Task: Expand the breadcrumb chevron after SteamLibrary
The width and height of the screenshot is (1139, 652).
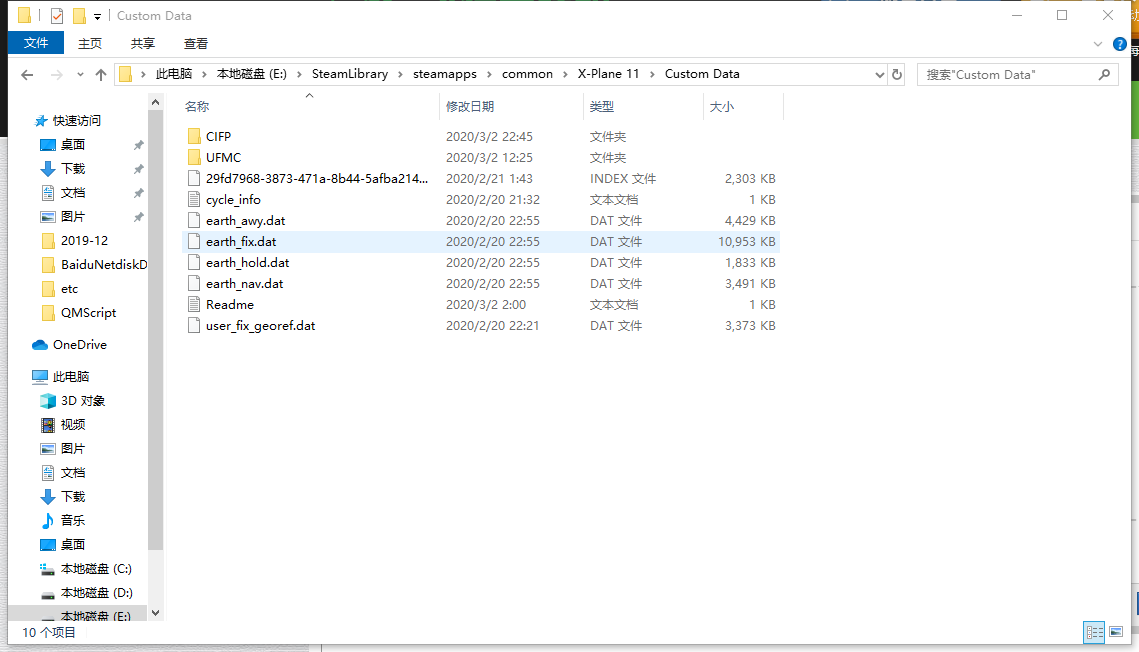Action: 400,74
